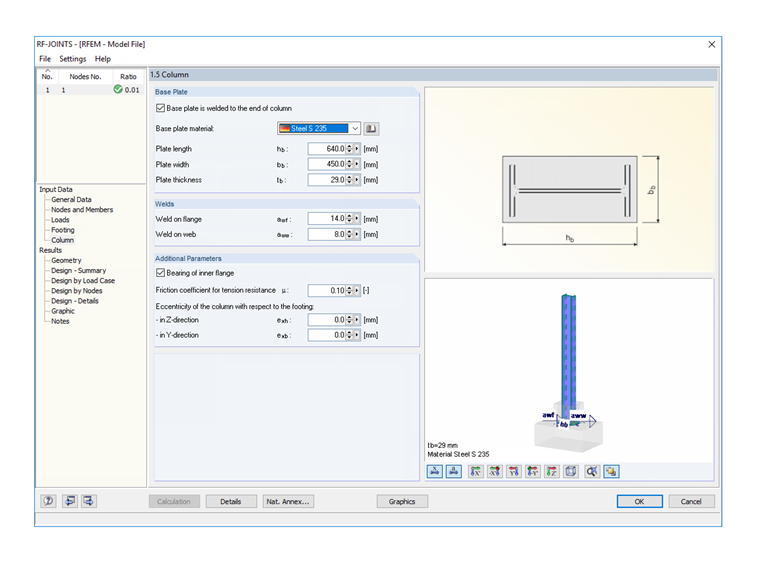Open Design - Summary in the tree
Image resolution: width=760 pixels, height=570 pixels.
[79, 270]
